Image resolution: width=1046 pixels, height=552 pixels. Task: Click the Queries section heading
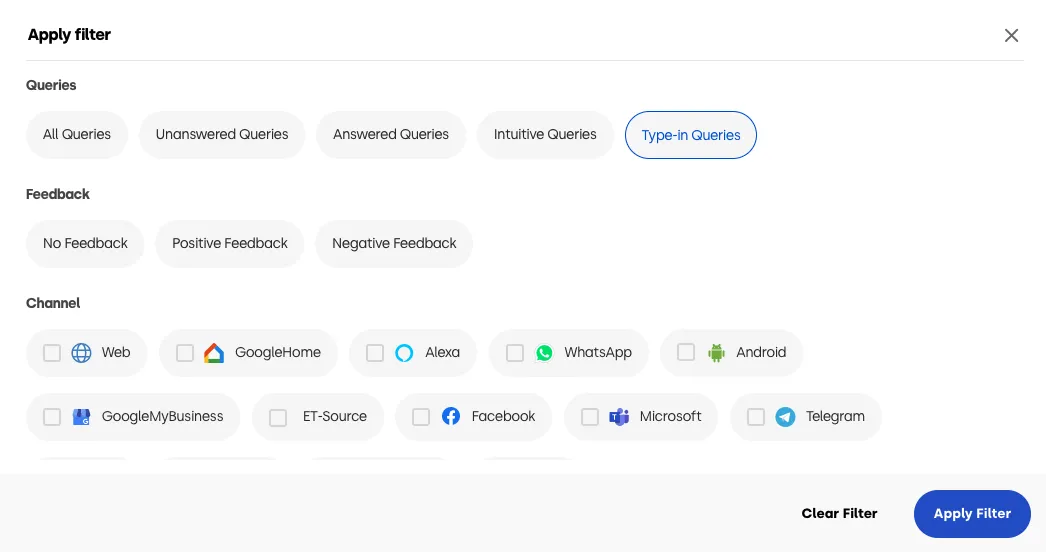pyautogui.click(x=51, y=85)
